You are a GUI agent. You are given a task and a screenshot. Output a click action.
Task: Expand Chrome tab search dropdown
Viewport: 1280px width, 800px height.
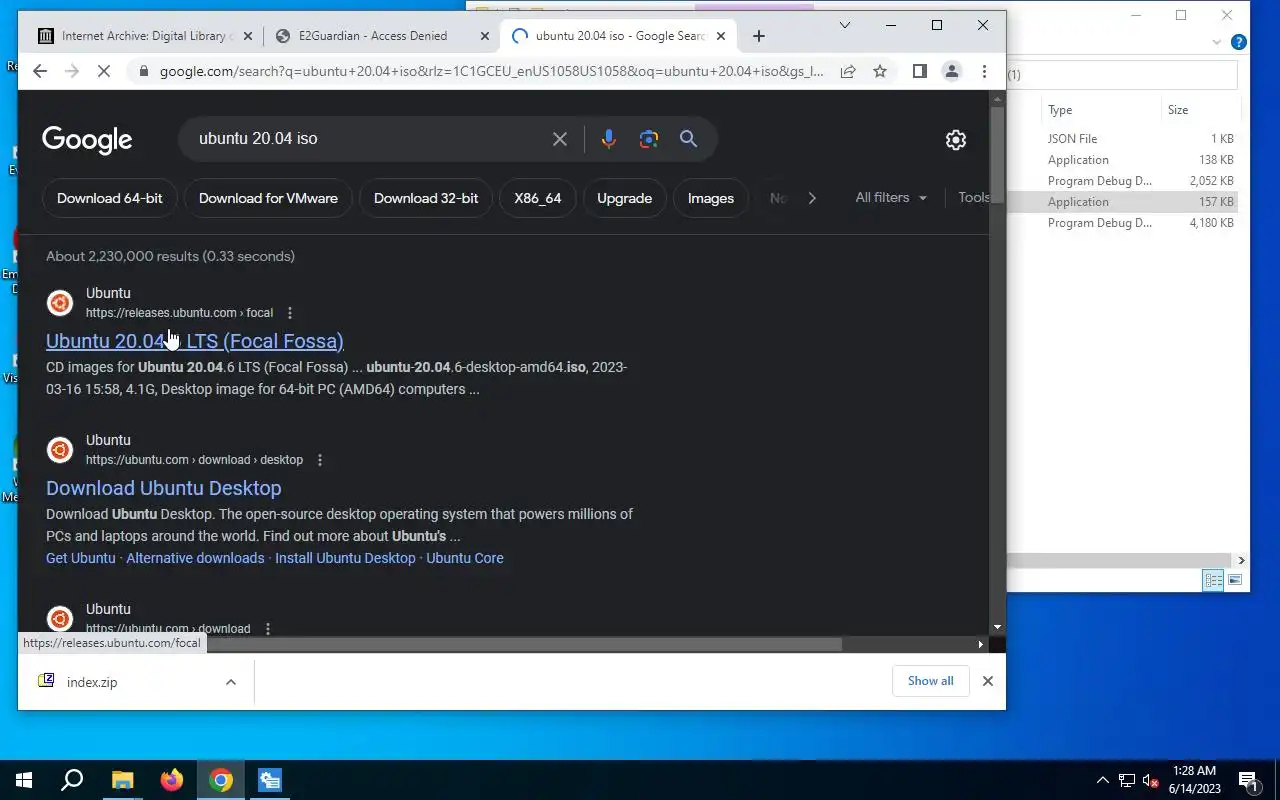tap(845, 25)
